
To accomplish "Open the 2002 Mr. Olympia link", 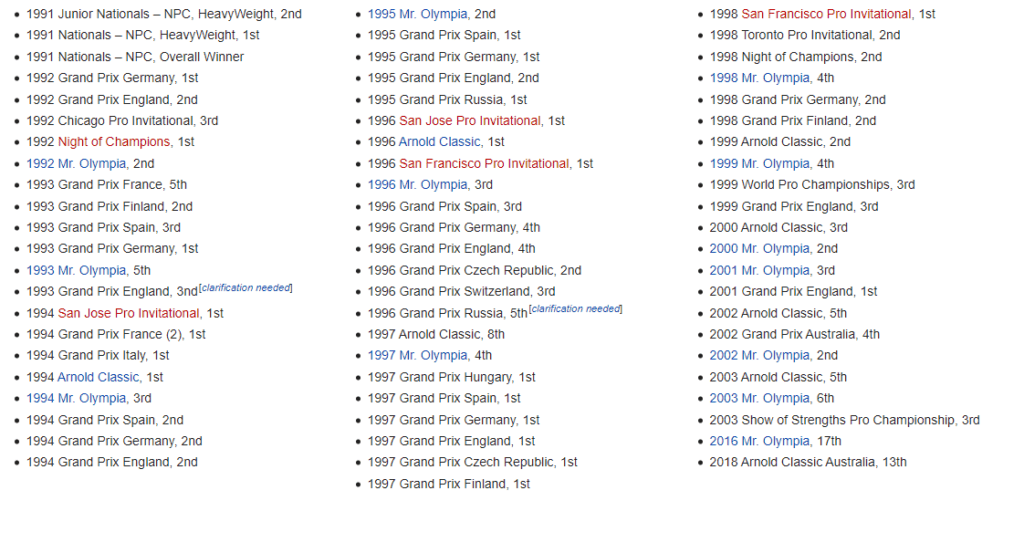I will (760, 355).
